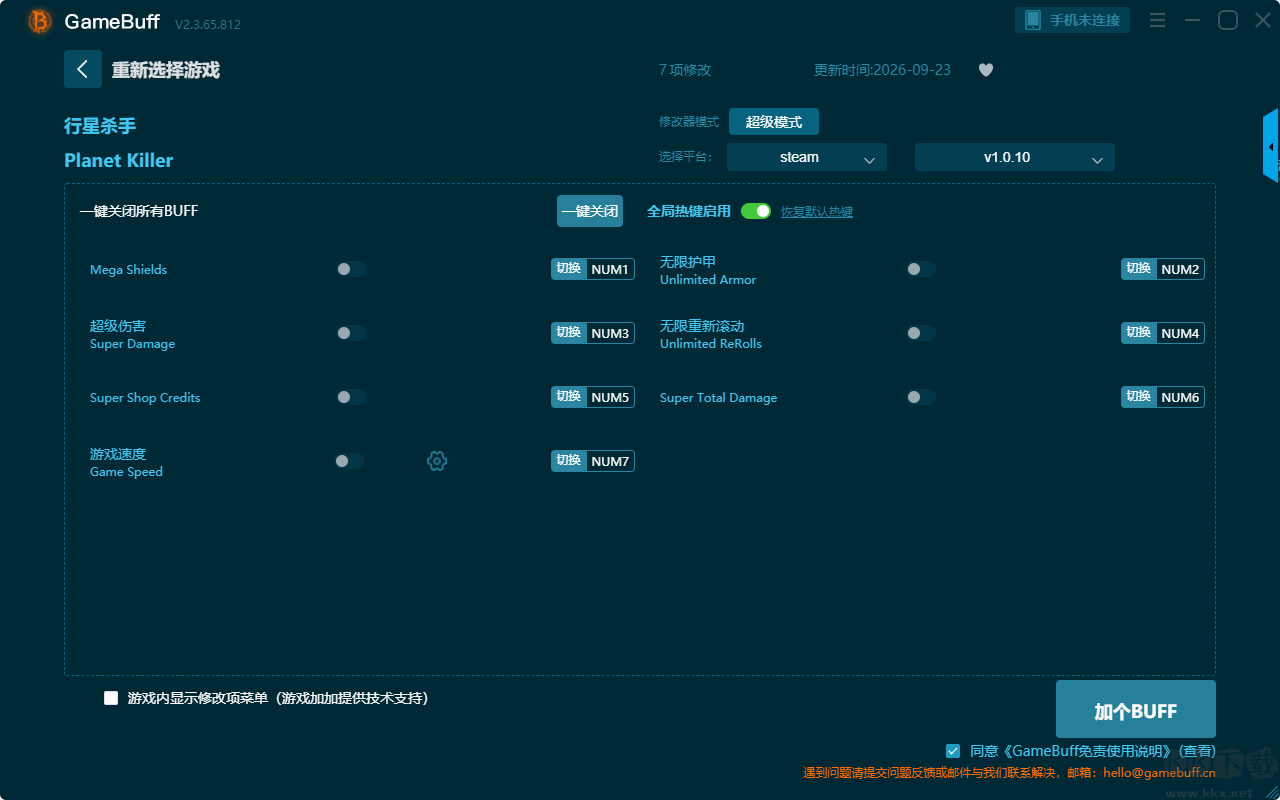Open Game Speed gear settings

[x=437, y=461]
